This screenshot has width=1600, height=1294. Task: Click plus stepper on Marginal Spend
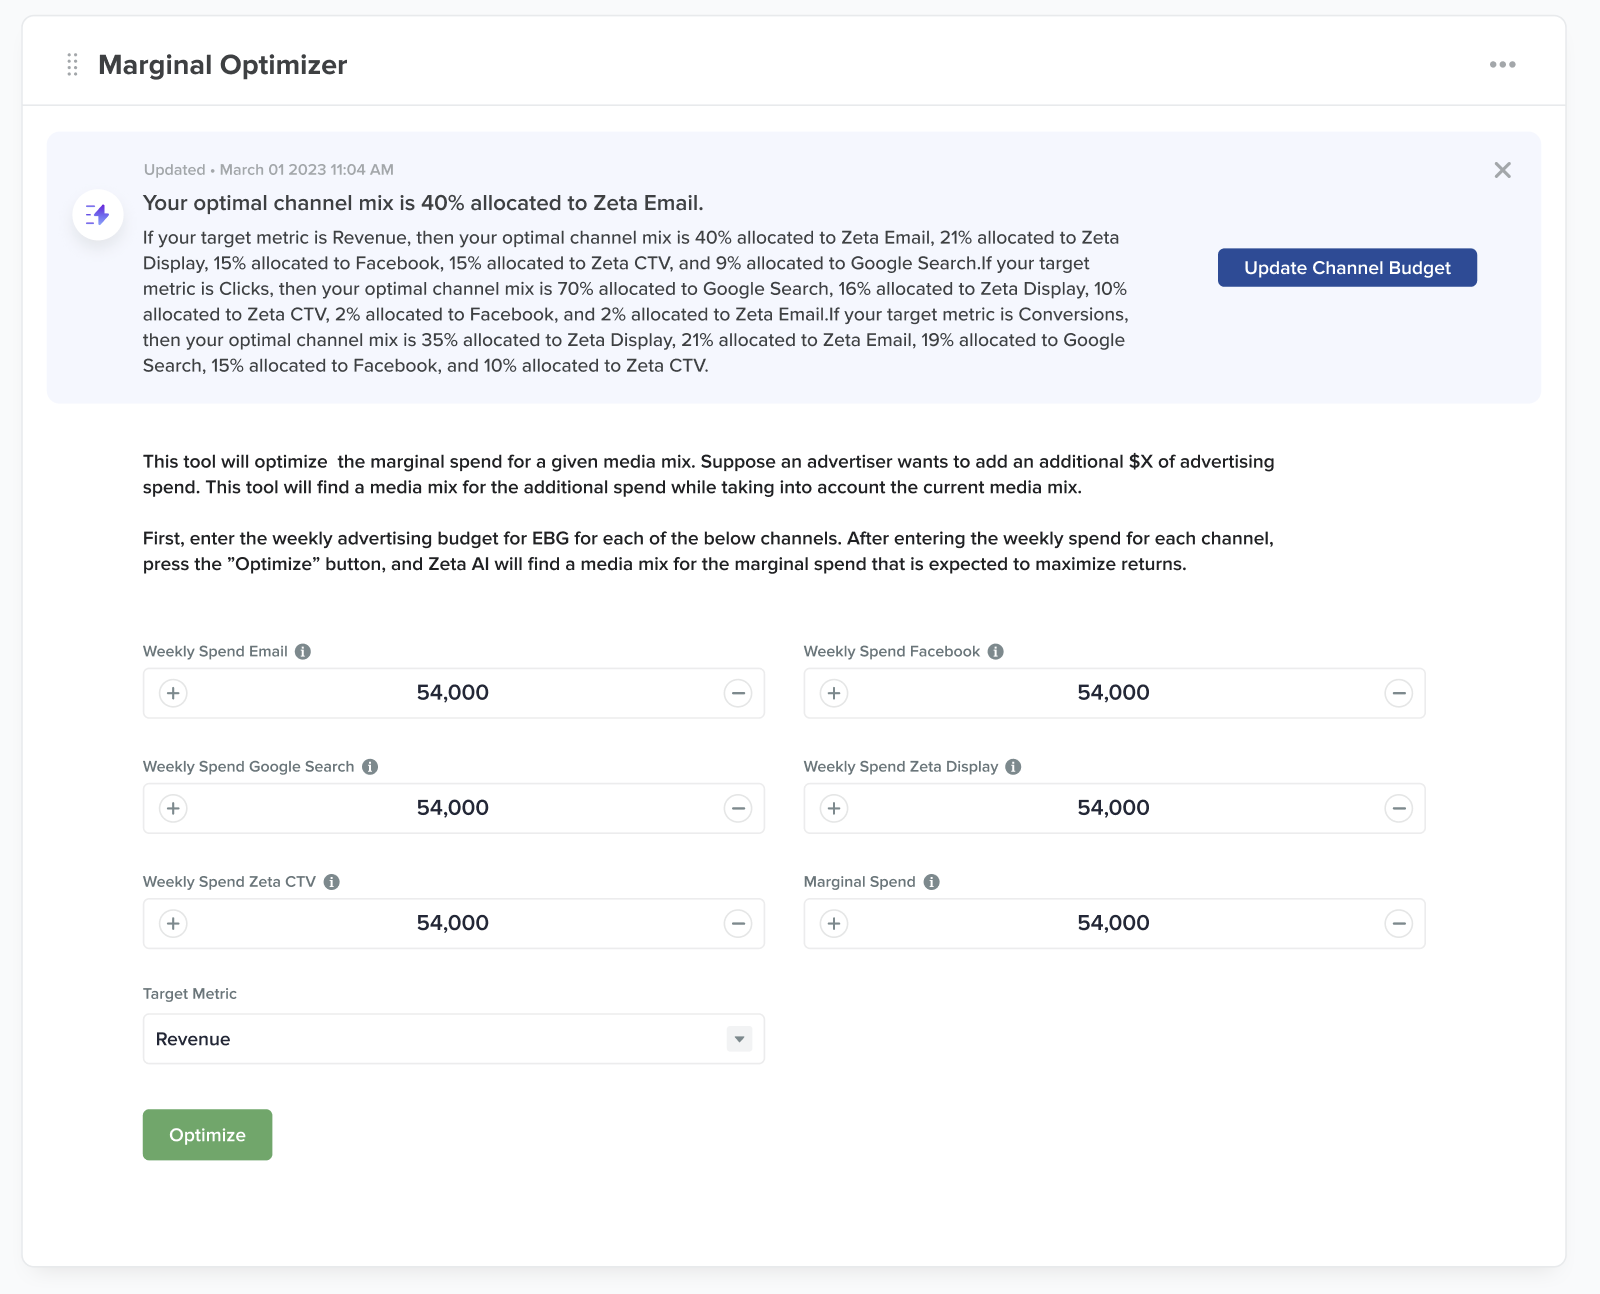834,923
